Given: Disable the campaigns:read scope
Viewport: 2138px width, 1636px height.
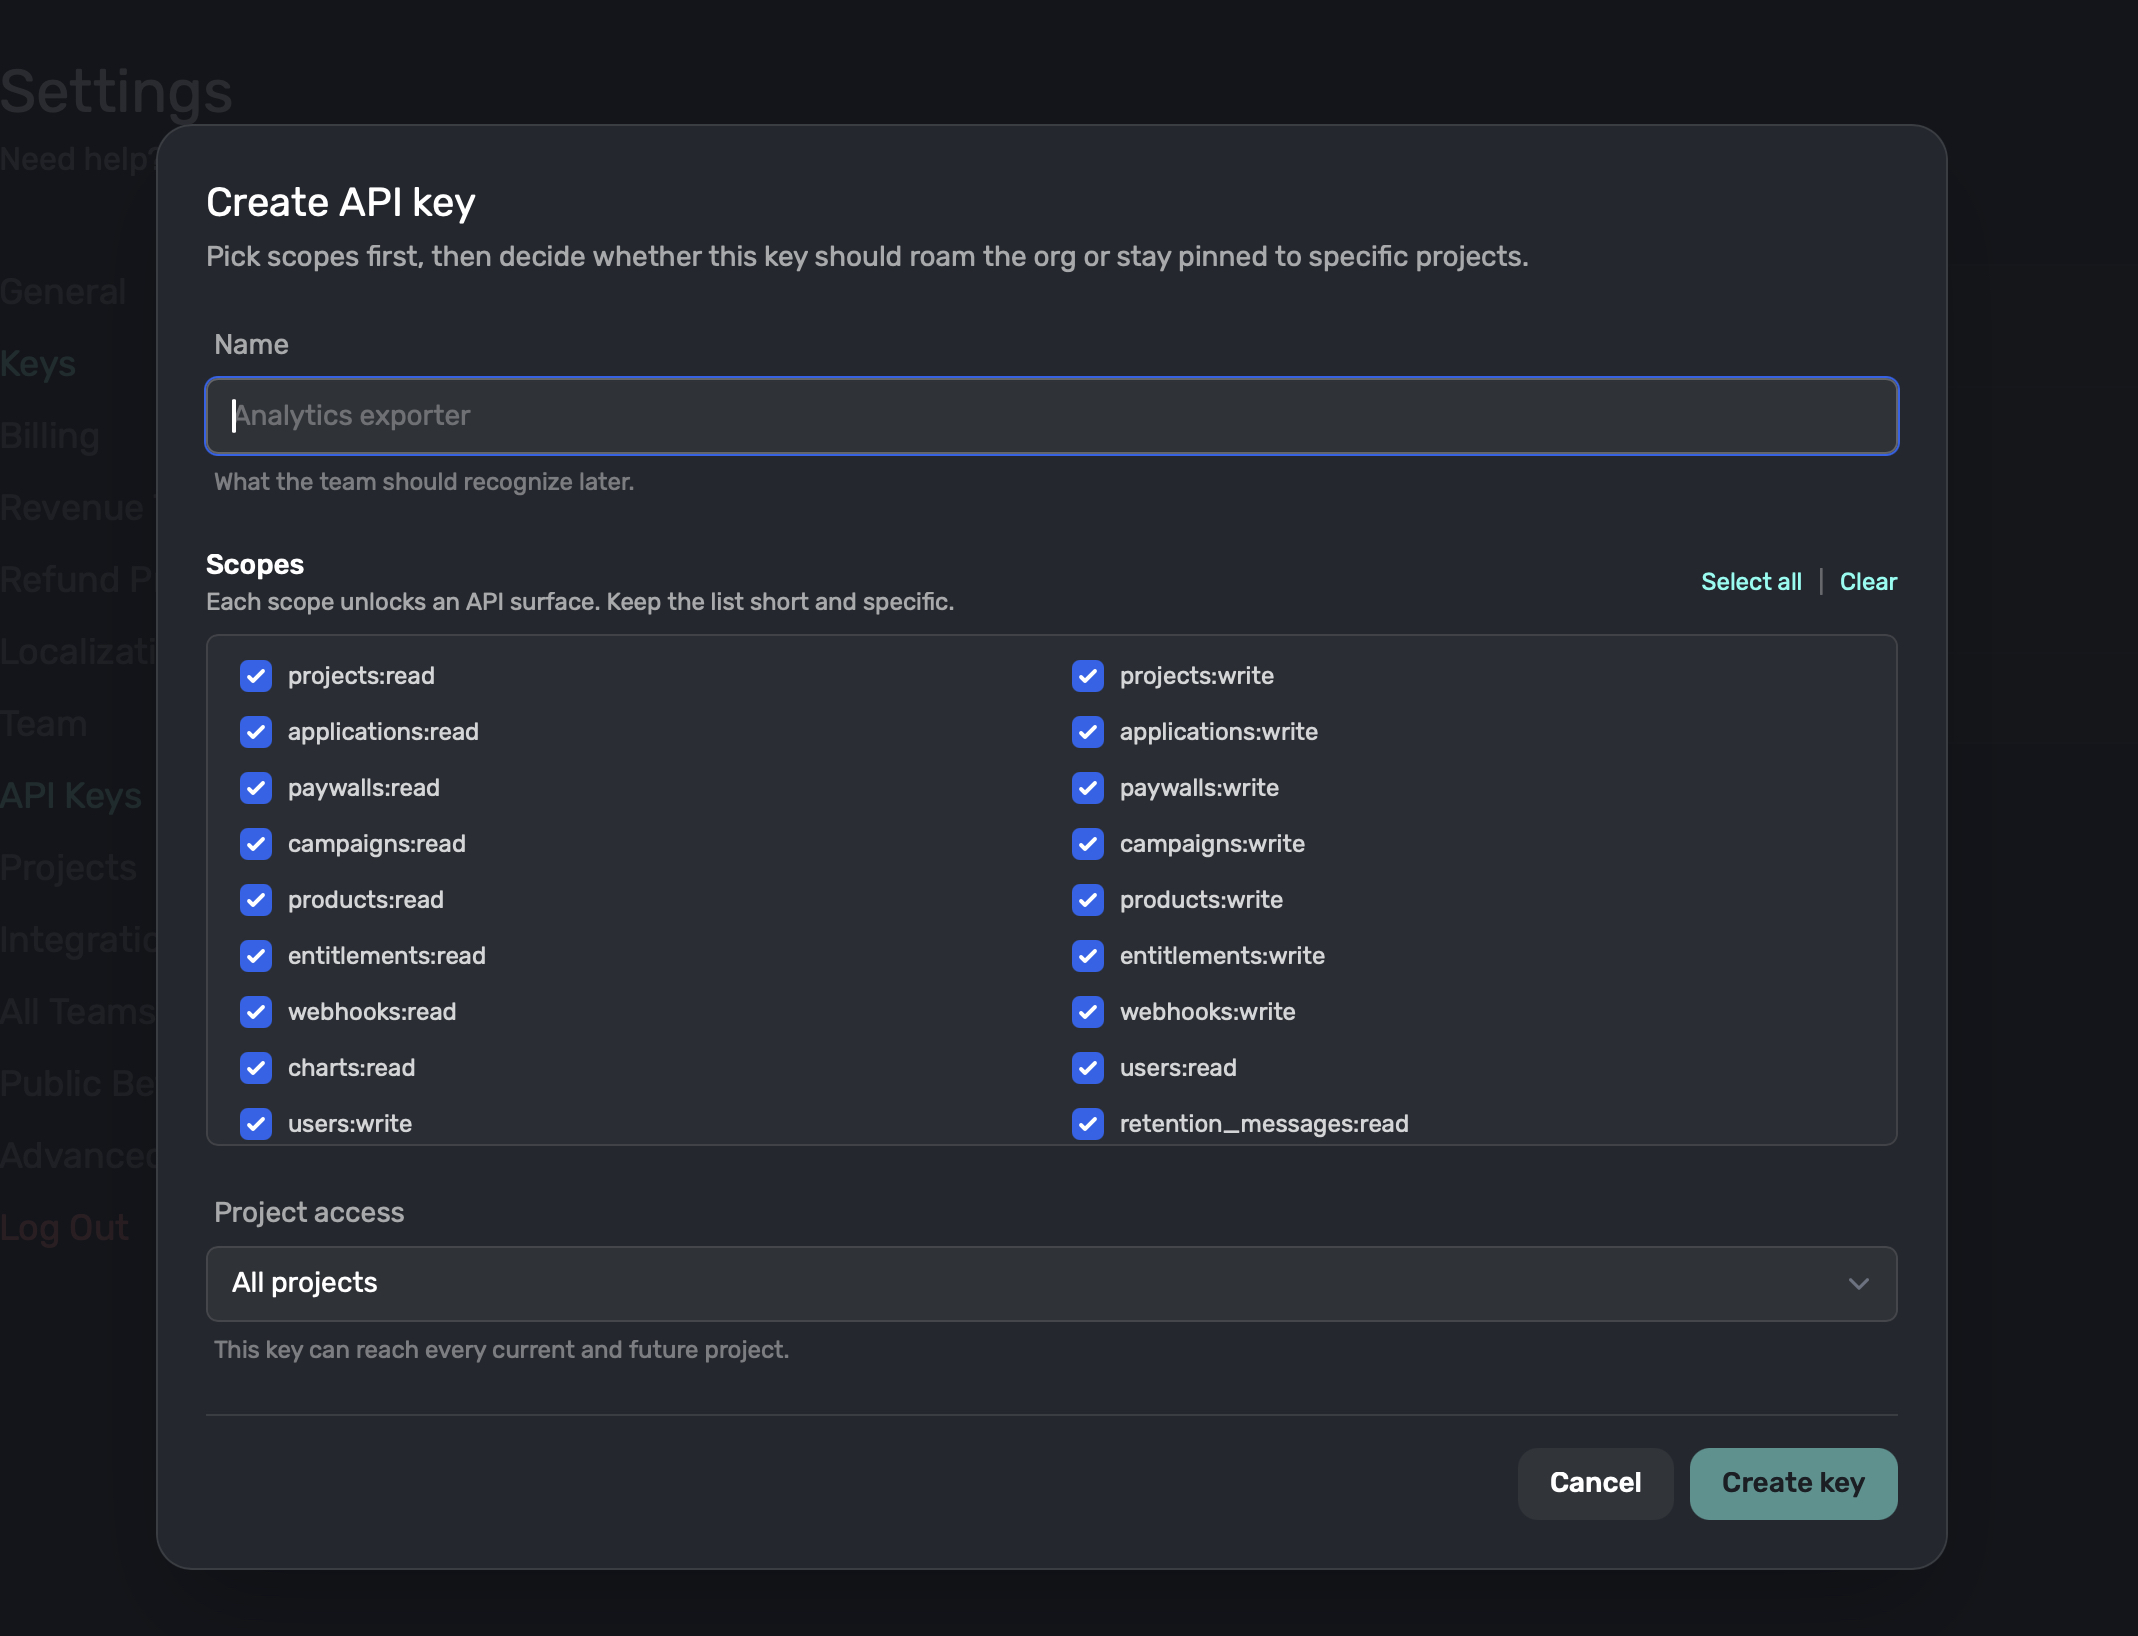Looking at the screenshot, I should pyautogui.click(x=256, y=844).
